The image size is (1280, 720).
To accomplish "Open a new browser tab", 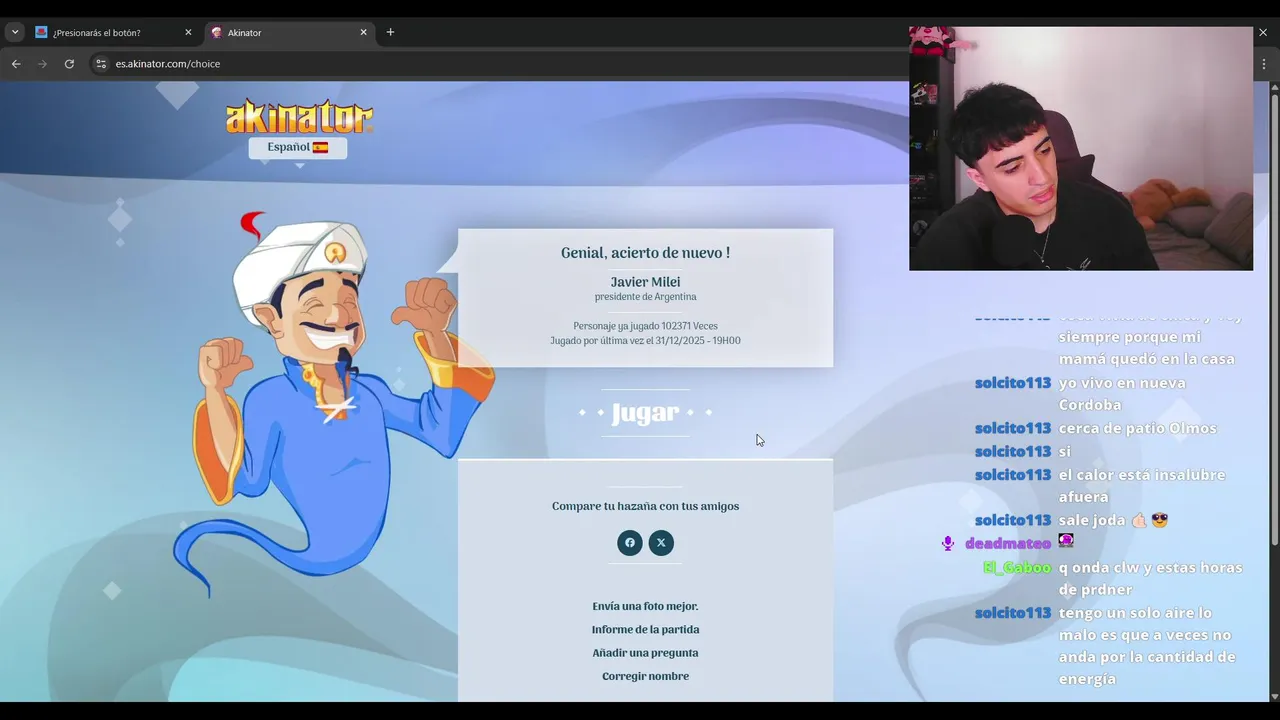I will tap(390, 32).
